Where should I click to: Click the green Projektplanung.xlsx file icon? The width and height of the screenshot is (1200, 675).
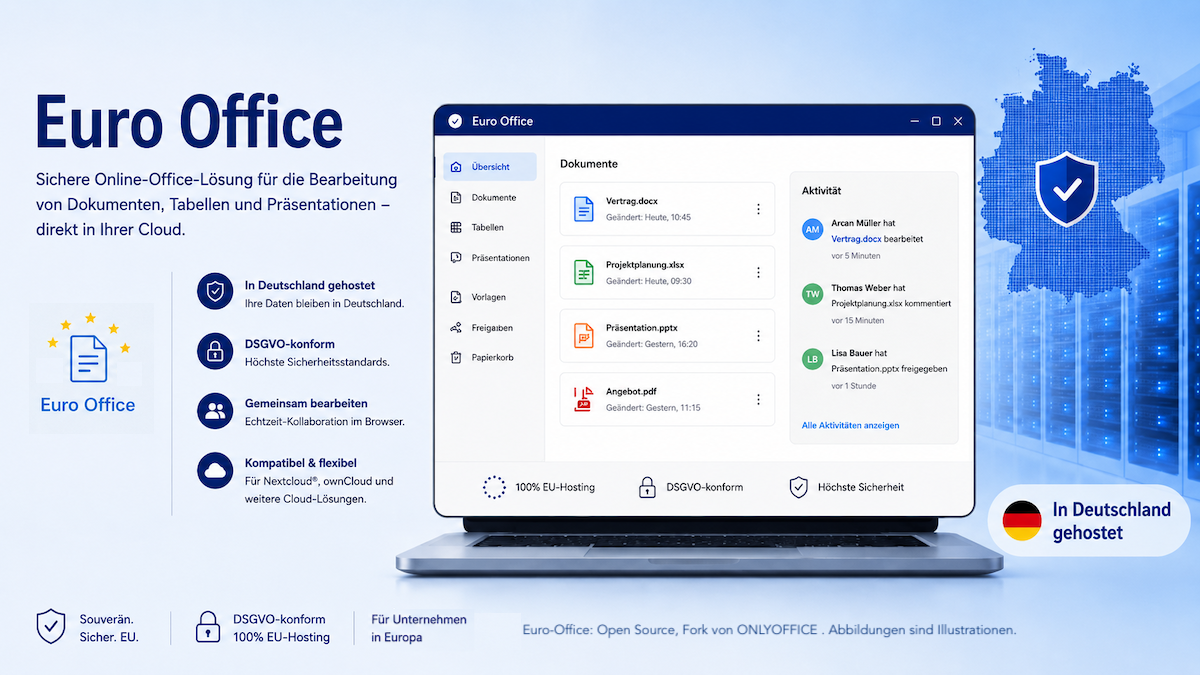pos(583,272)
